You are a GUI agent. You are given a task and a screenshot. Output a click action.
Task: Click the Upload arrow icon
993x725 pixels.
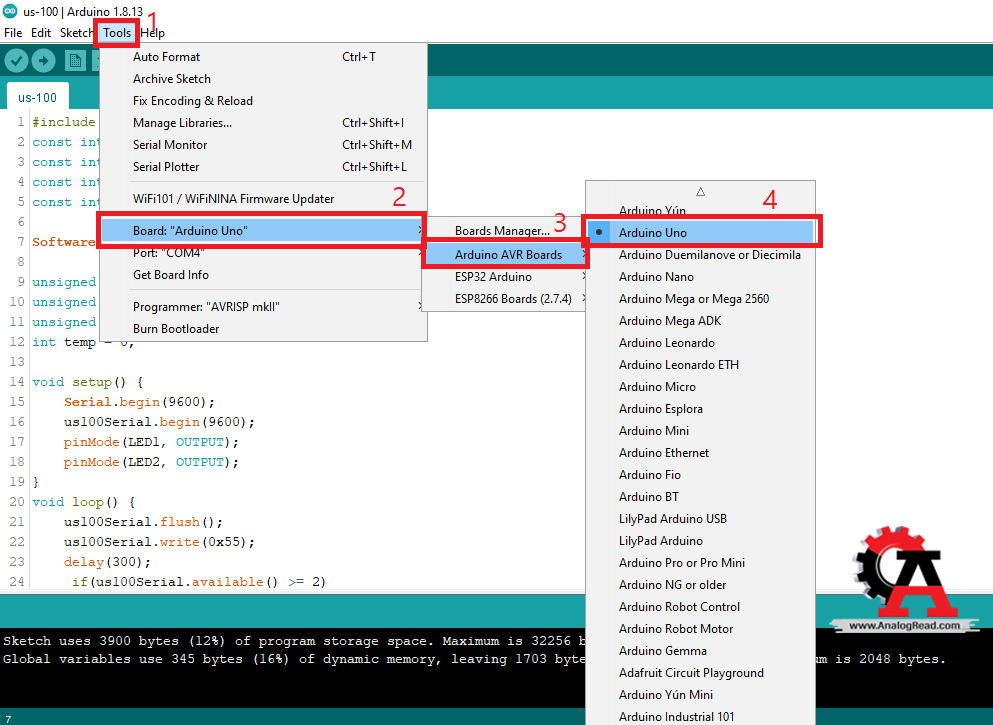coord(43,61)
